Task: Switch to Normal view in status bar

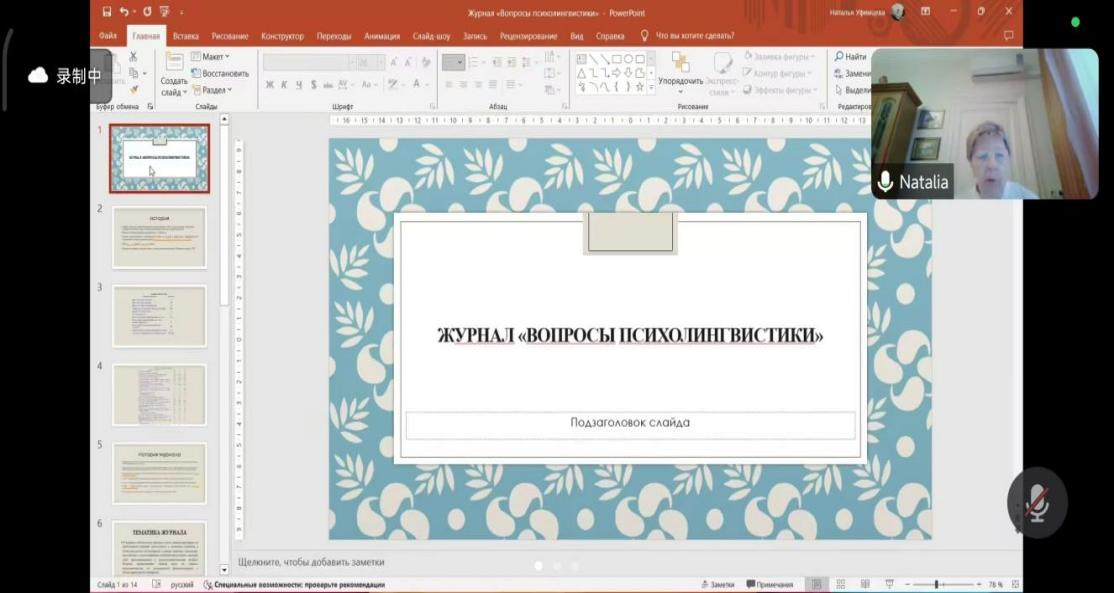Action: tap(817, 584)
